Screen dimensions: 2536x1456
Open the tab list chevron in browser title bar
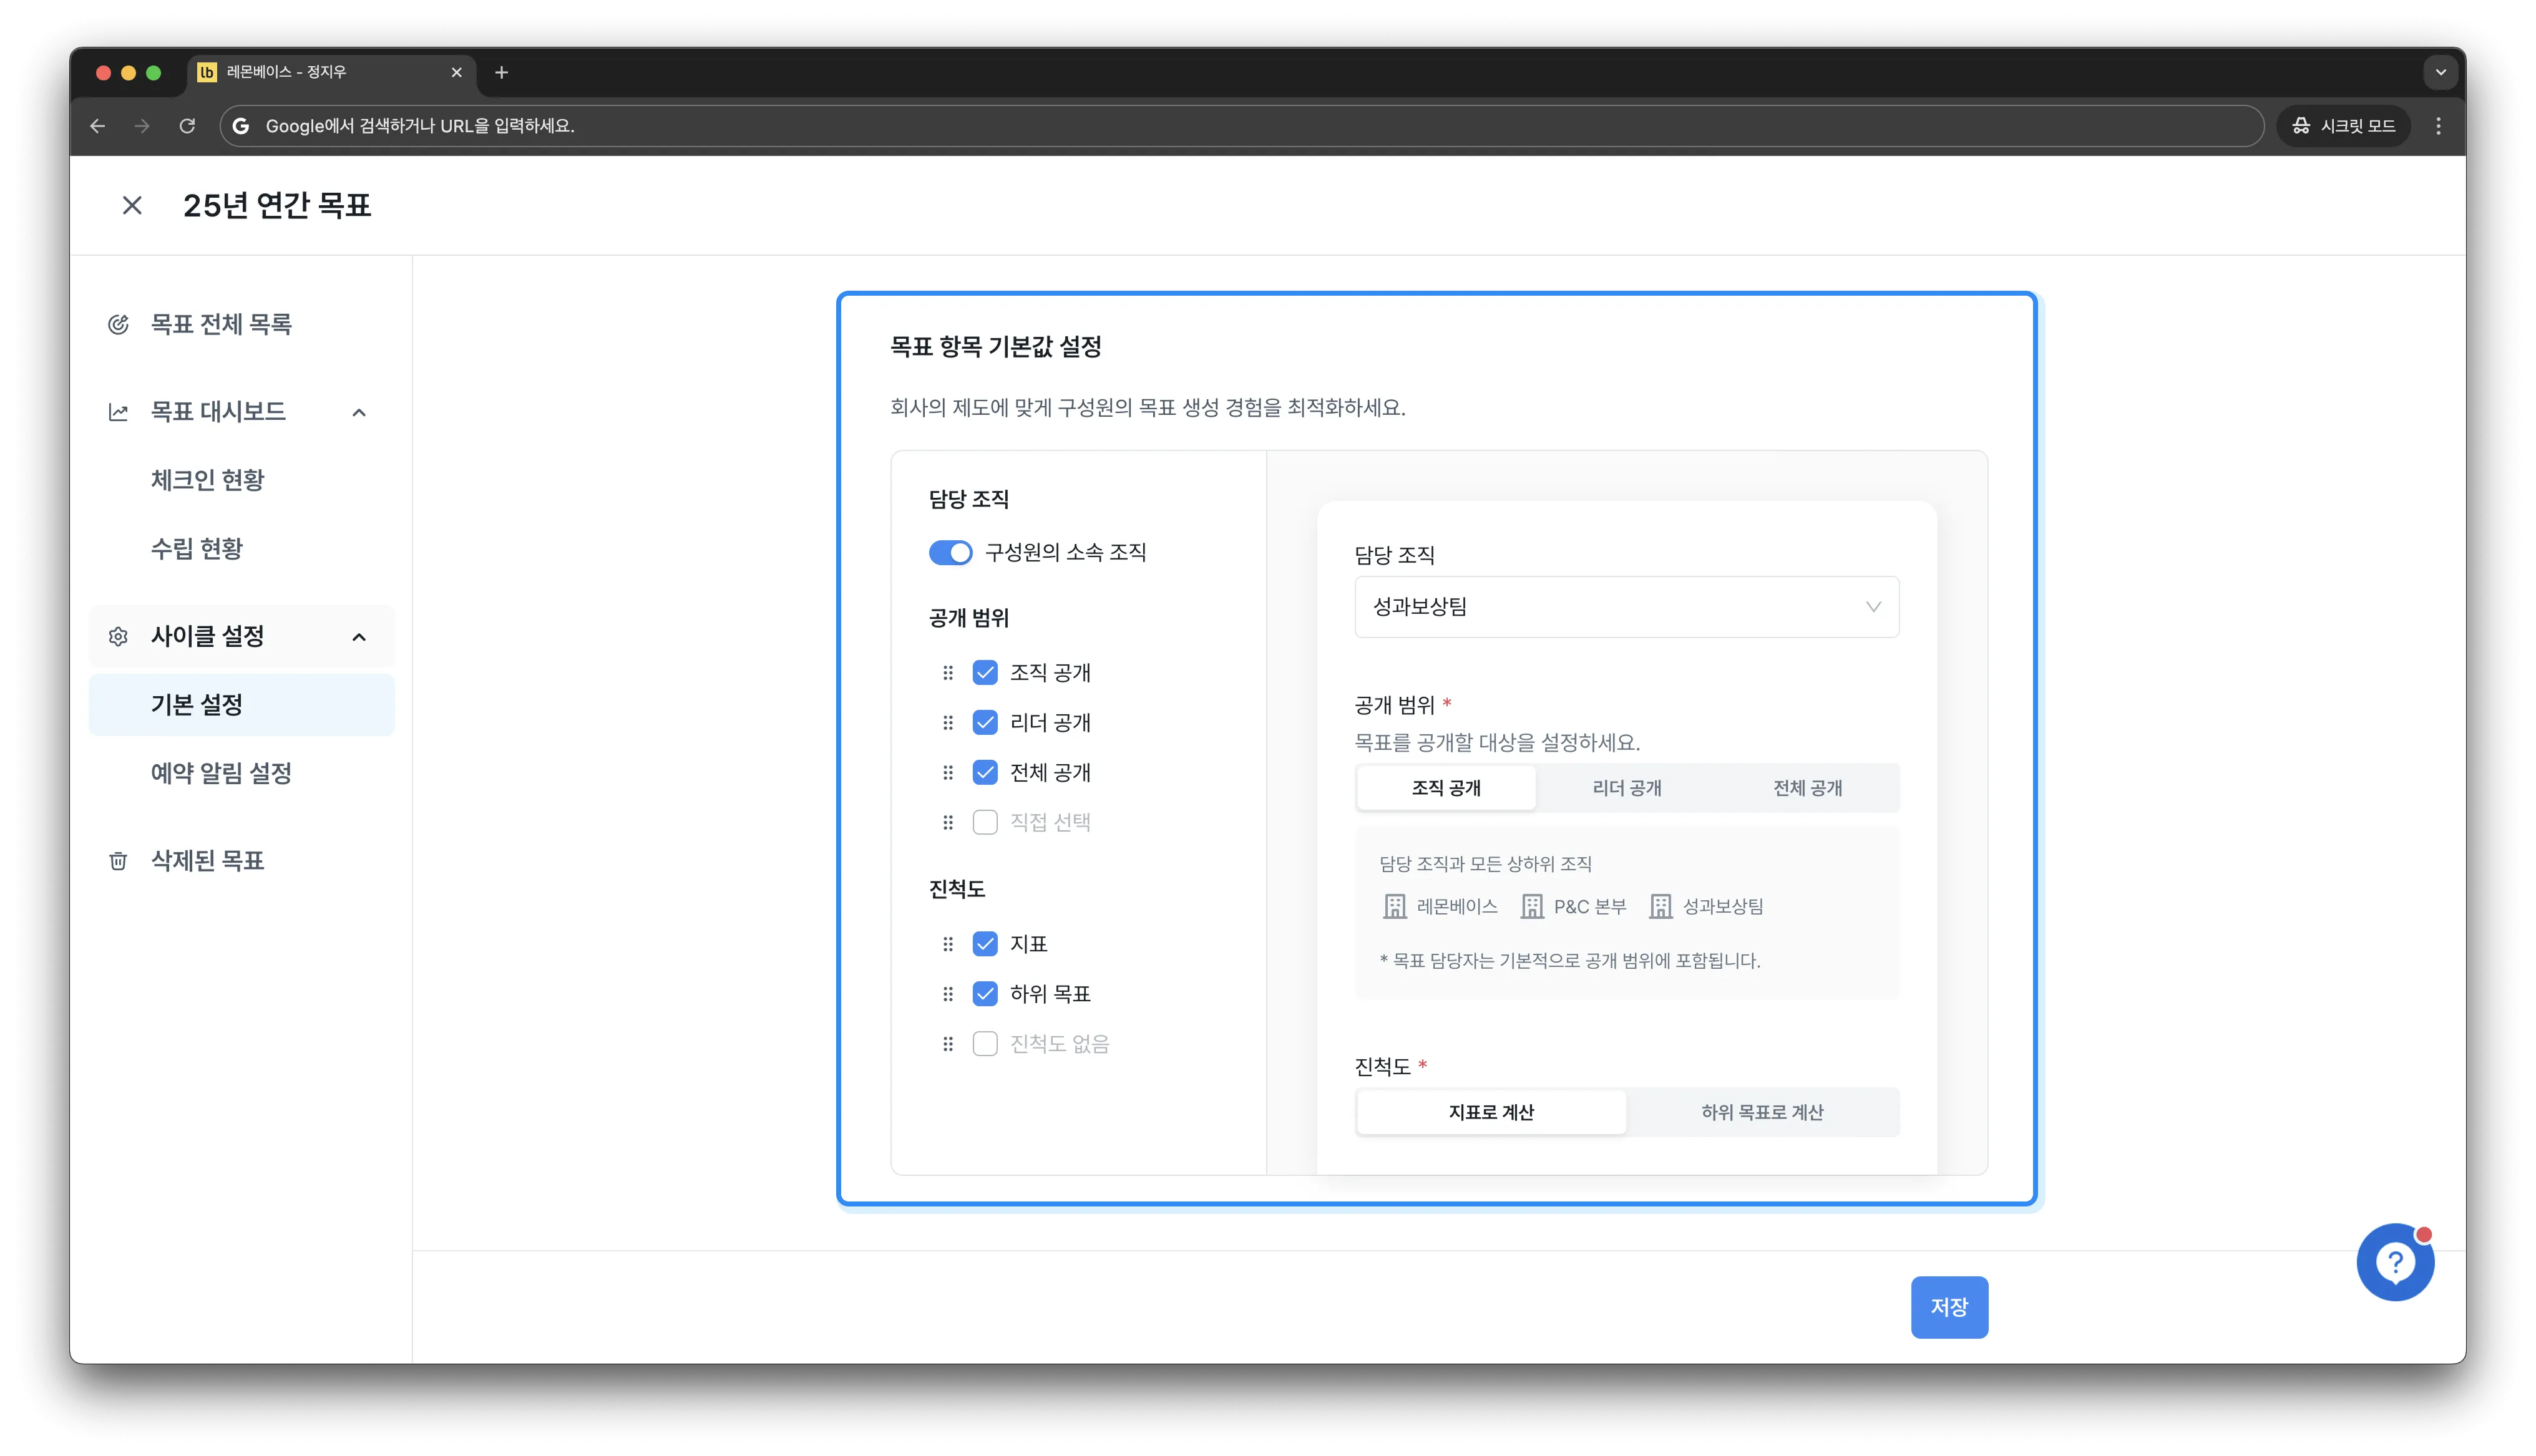coord(2440,72)
